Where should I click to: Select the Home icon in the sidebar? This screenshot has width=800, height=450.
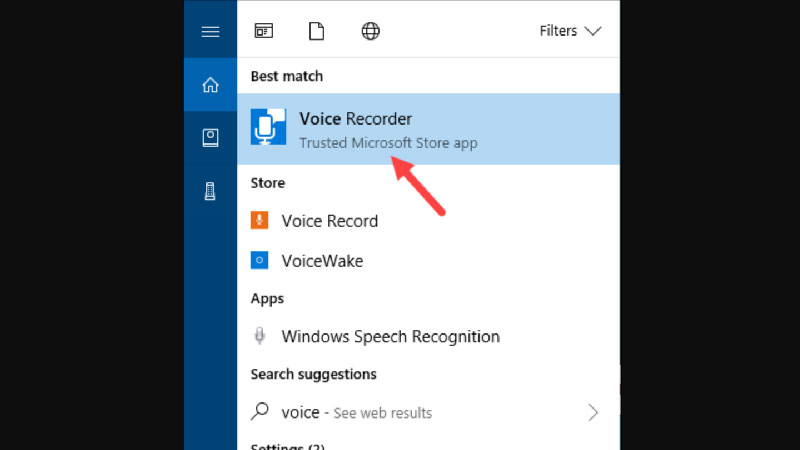click(x=210, y=85)
